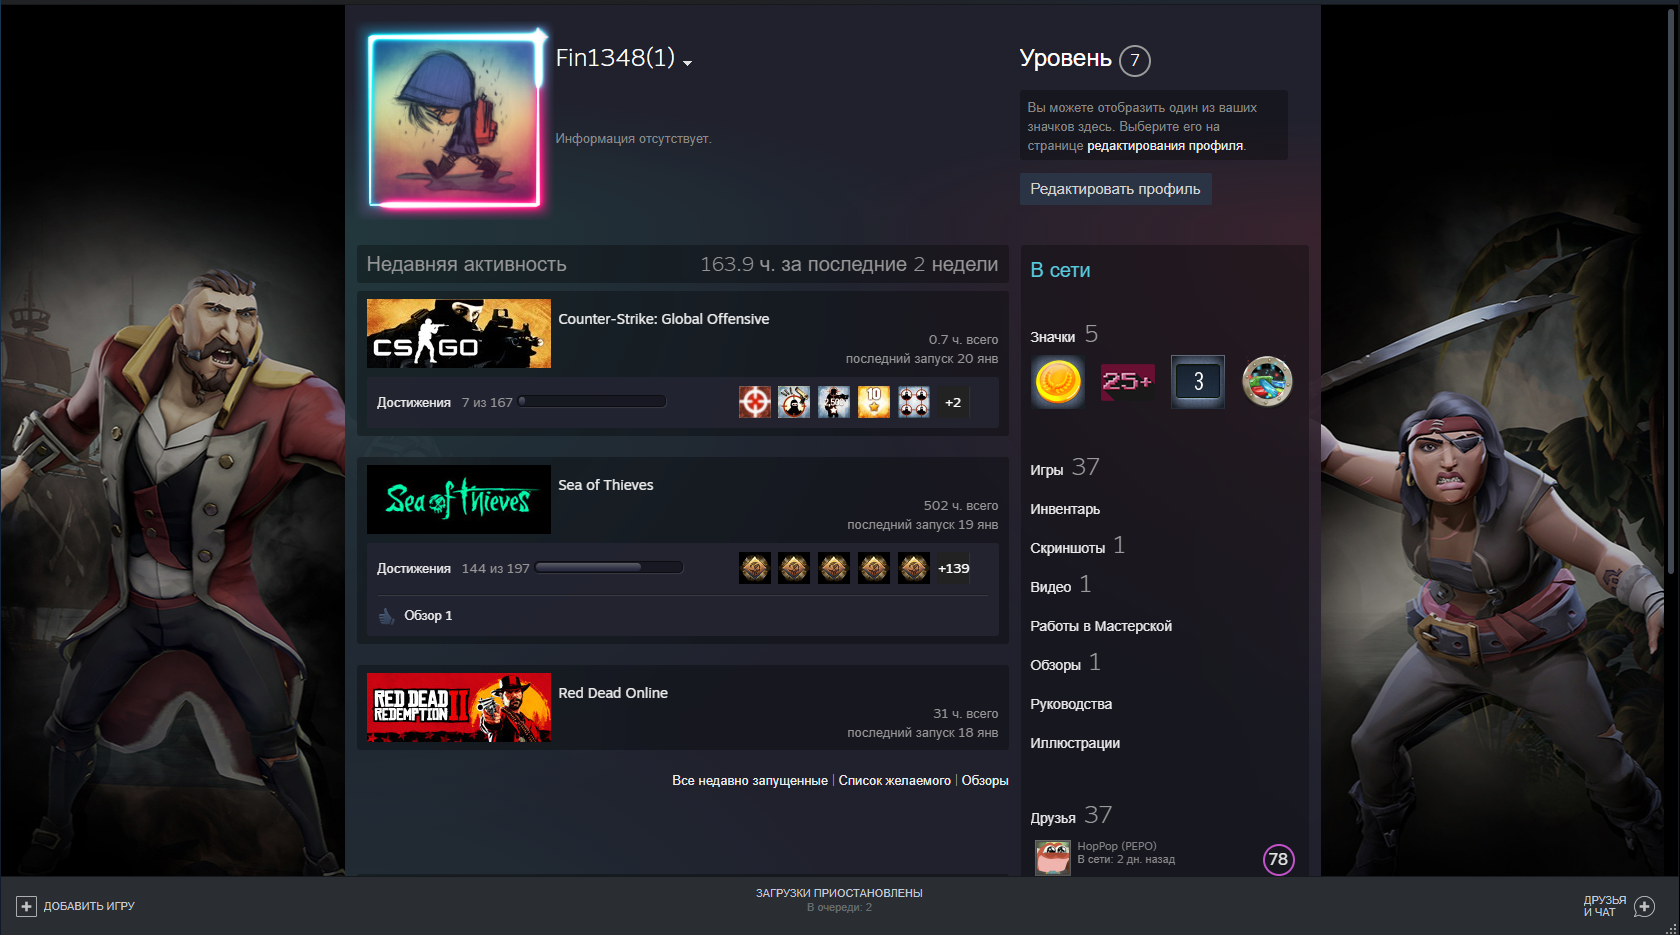Viewport: 1680px width, 935px height.
Task: Open the 'Друзья 37' friends list
Action: [x=1071, y=816]
